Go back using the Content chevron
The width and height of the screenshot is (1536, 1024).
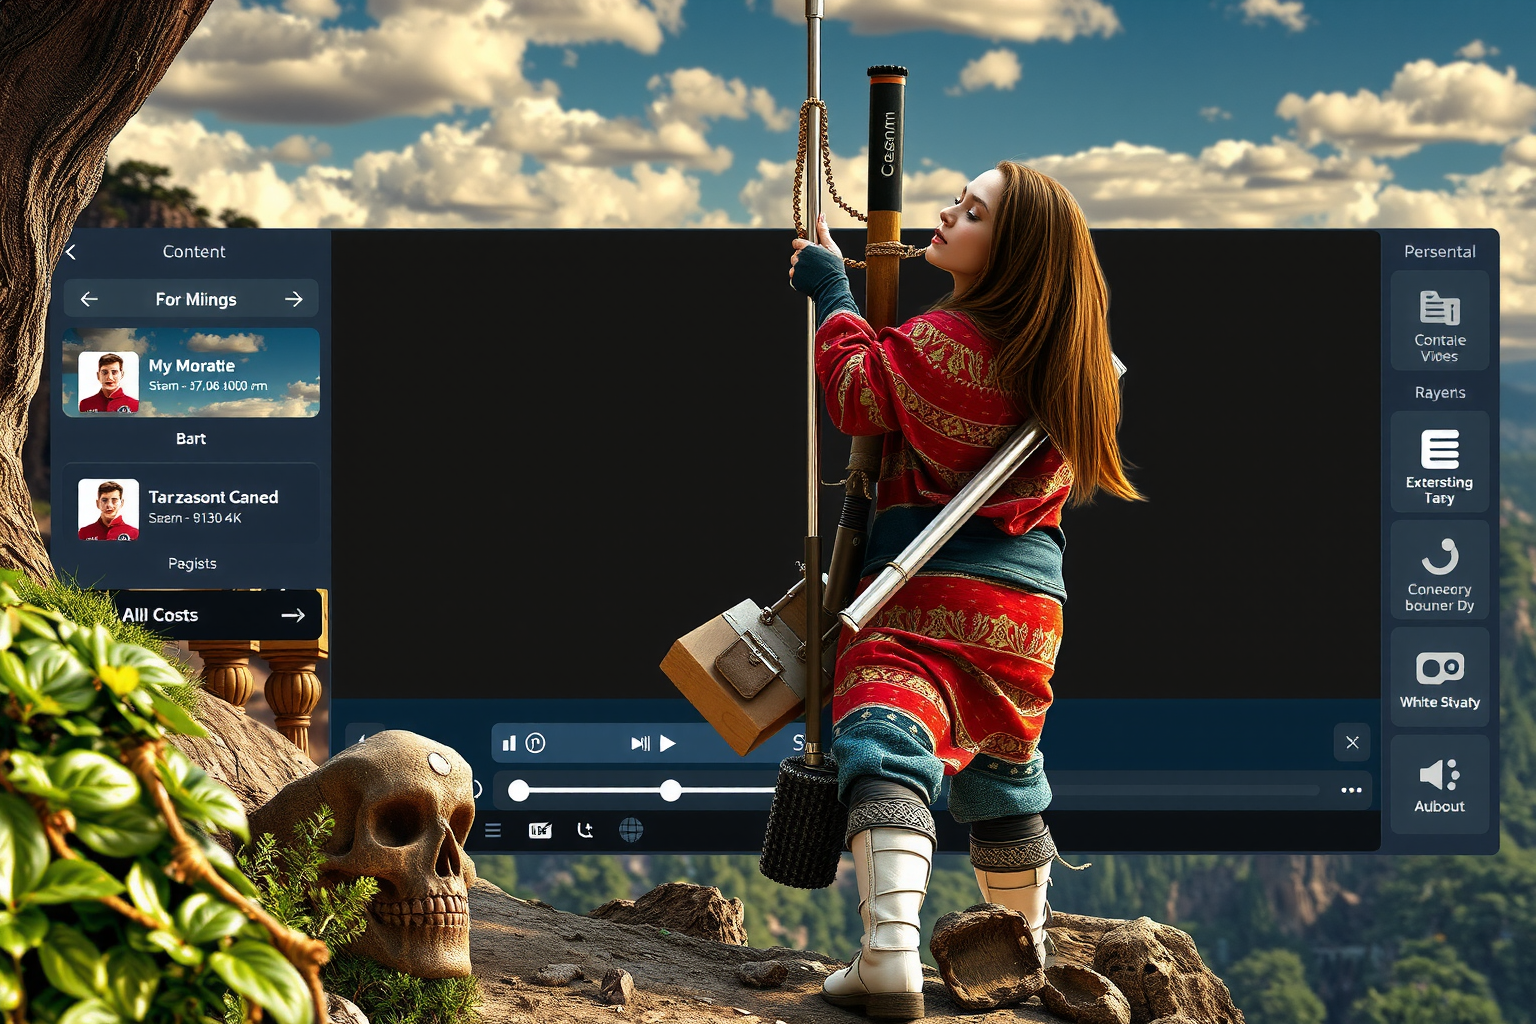point(71,252)
